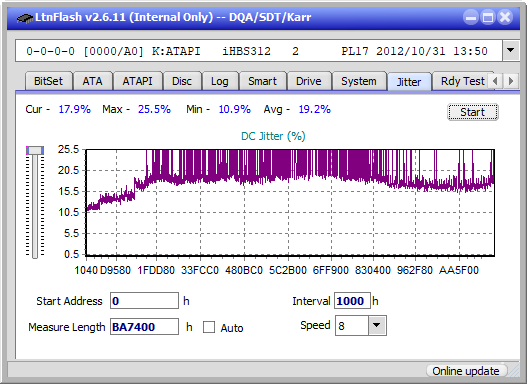Viewport: 527px width, 384px height.
Task: Expand the drive selection dropdown
Action: 511,51
